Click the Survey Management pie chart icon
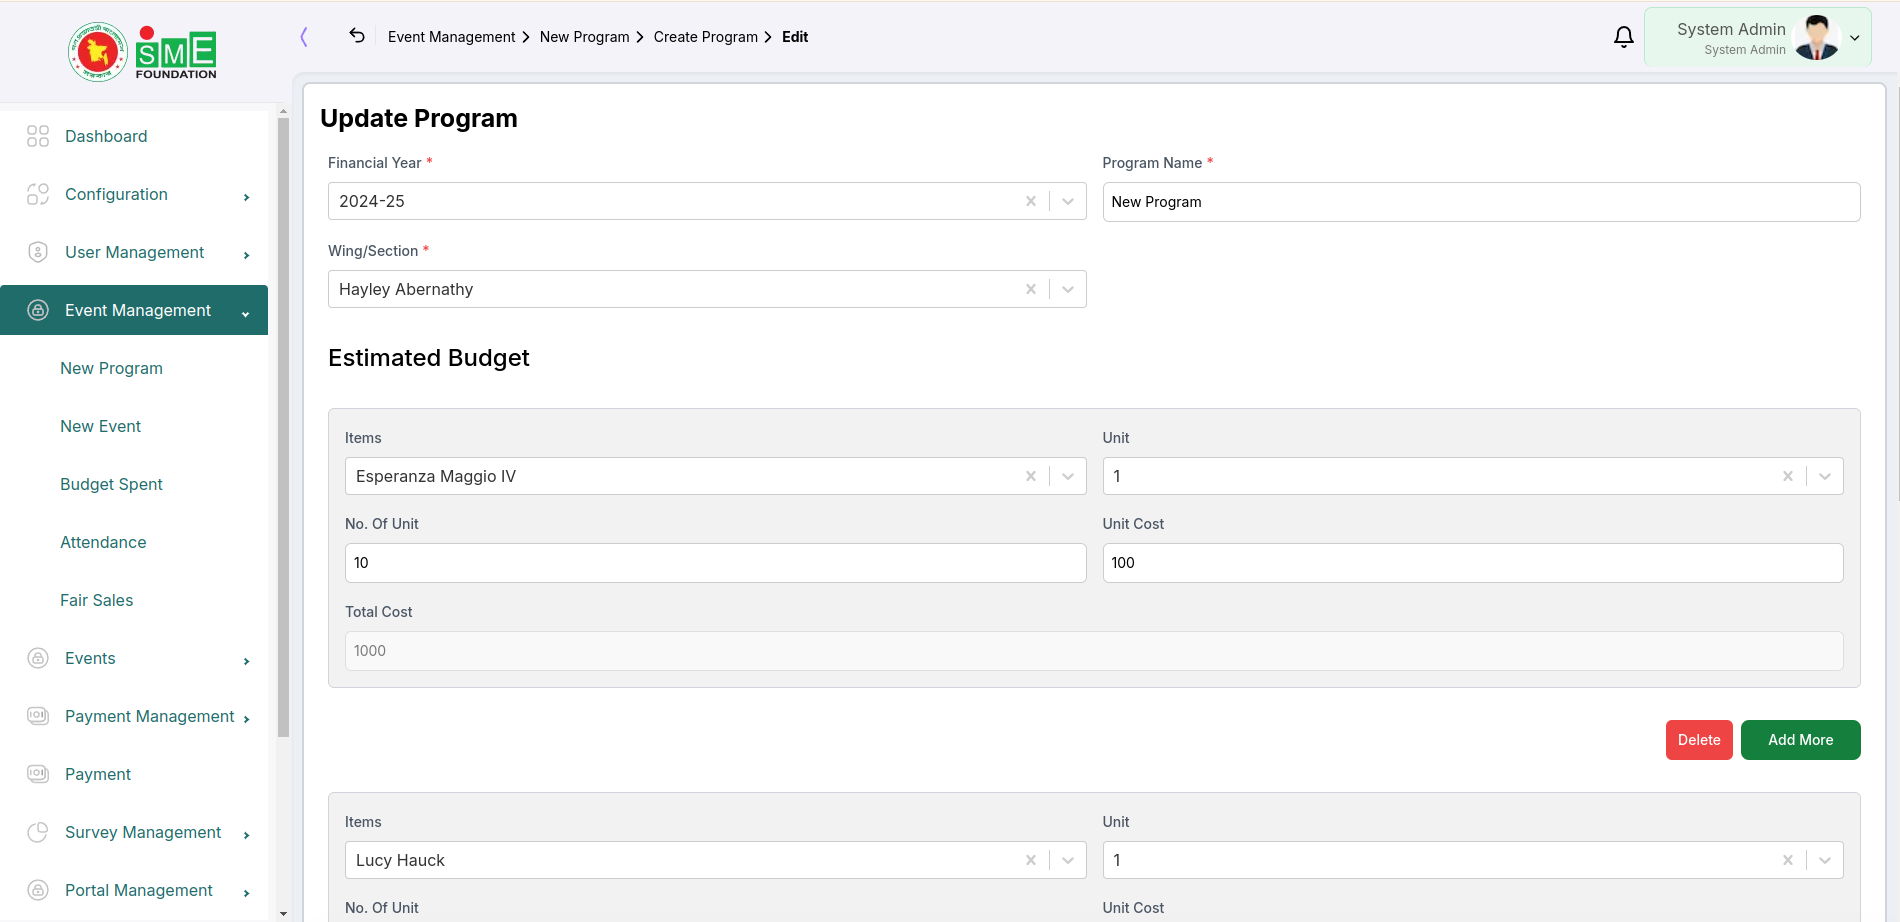 38,832
